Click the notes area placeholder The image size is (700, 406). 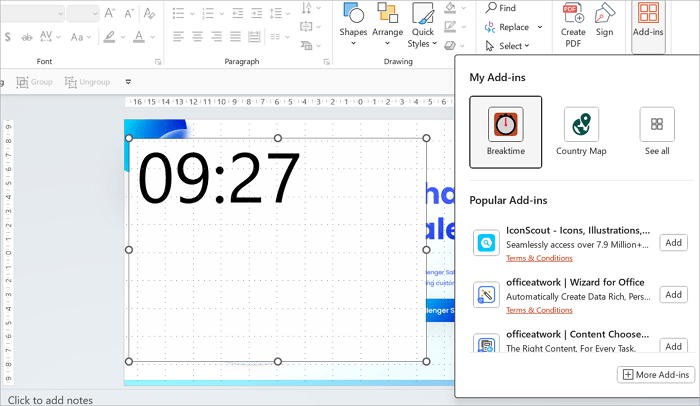[50, 400]
